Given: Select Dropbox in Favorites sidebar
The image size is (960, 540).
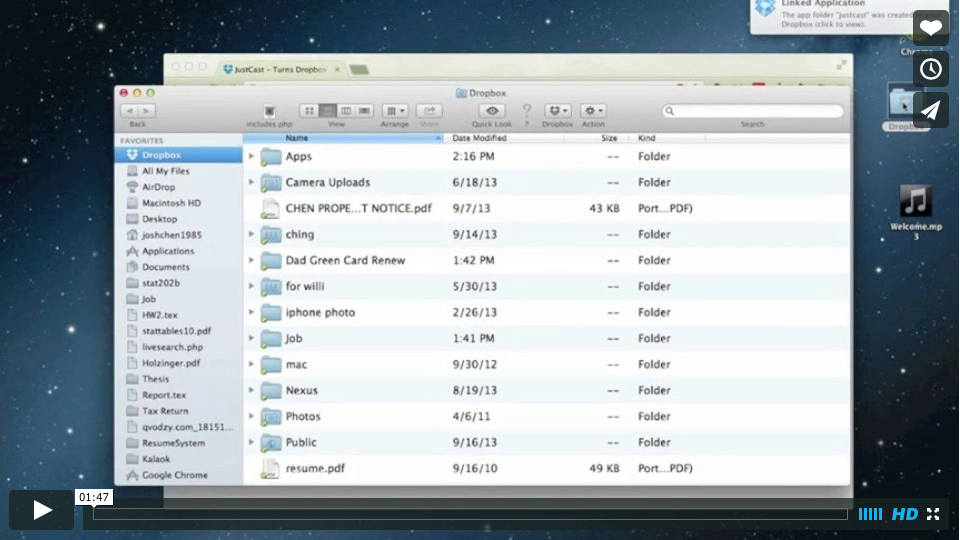Looking at the screenshot, I should click(x=178, y=155).
